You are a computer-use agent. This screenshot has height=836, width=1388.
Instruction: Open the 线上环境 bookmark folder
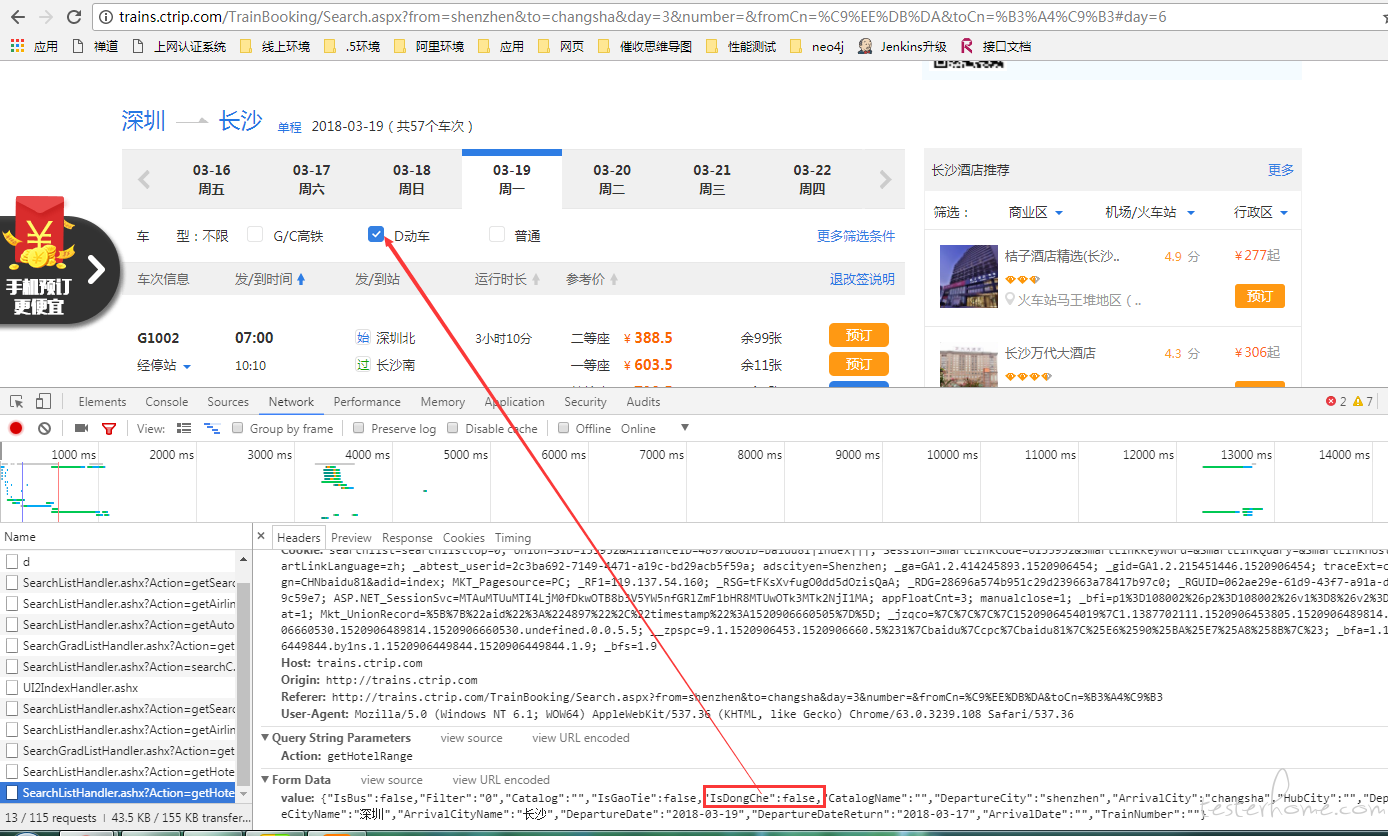point(276,46)
